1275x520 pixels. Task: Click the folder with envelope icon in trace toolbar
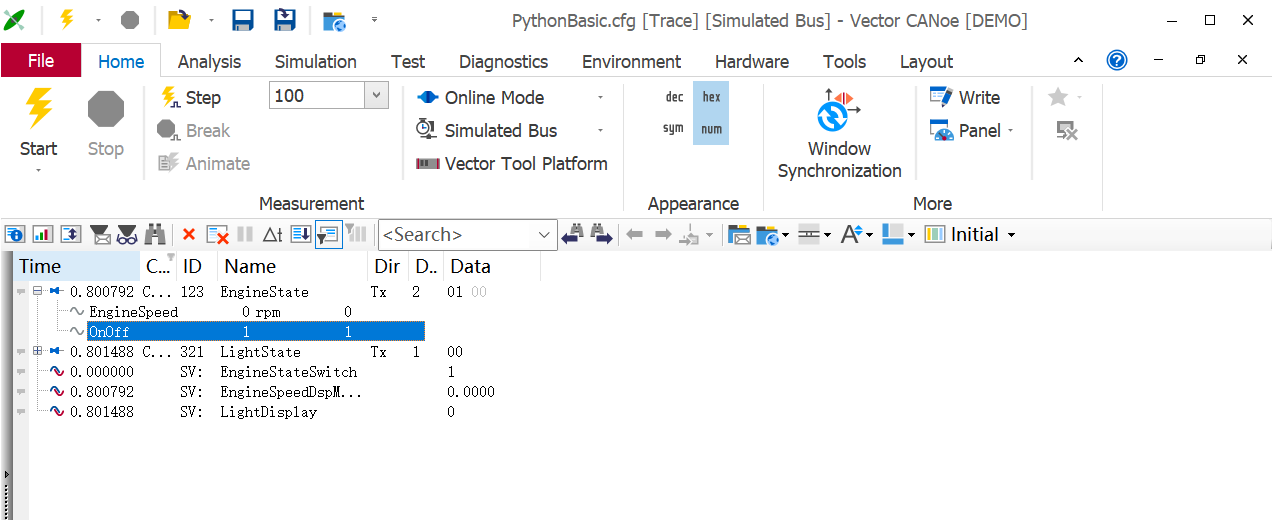pos(739,234)
